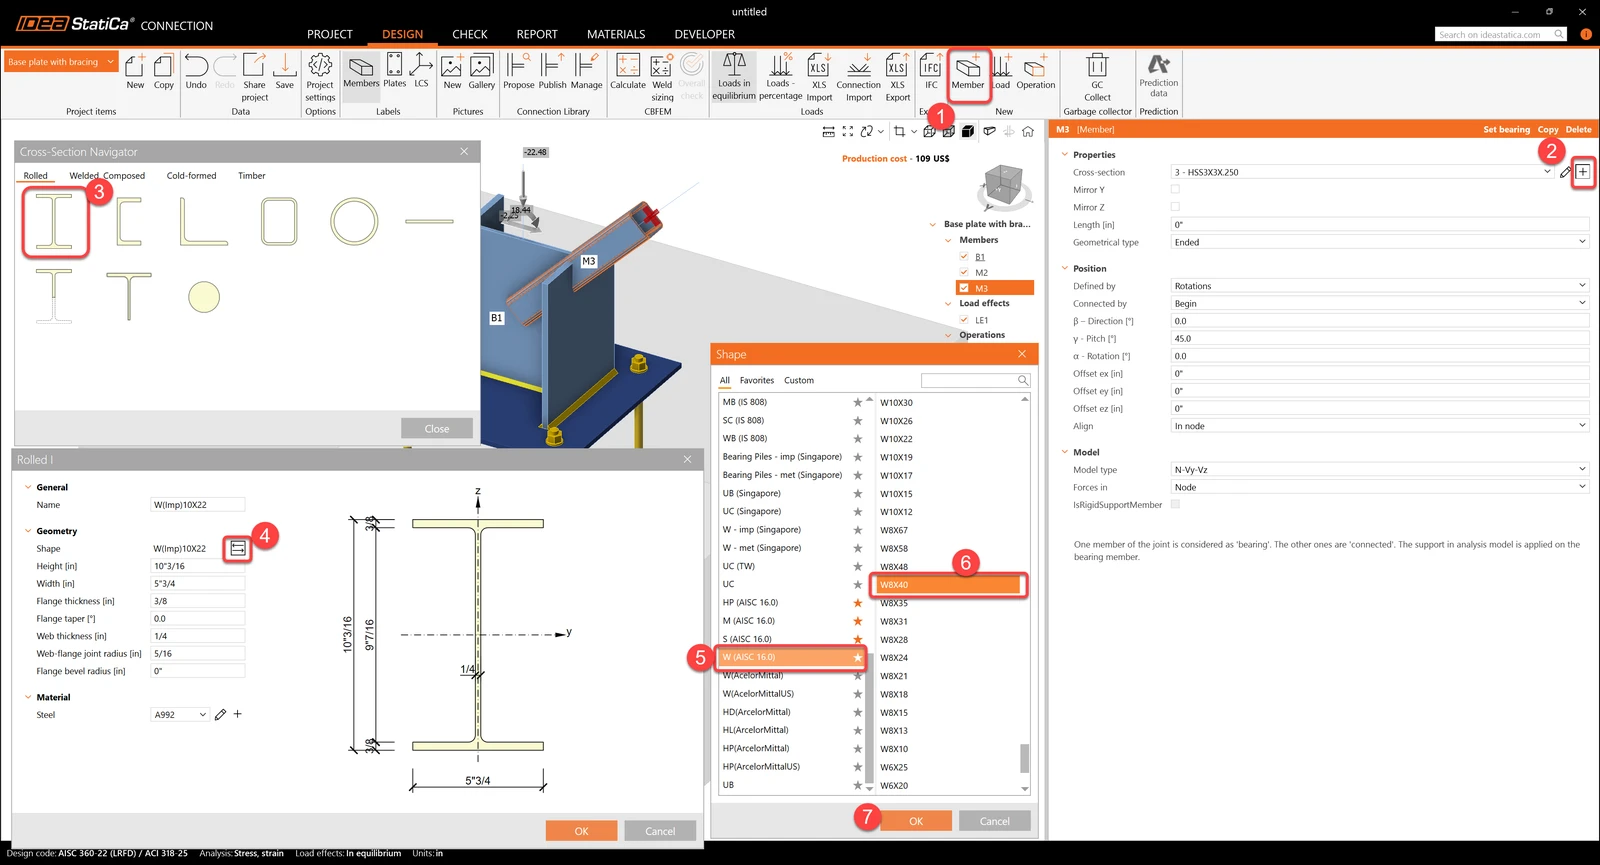
Task: Select W8X40 in the shape list
Action: pos(948,585)
